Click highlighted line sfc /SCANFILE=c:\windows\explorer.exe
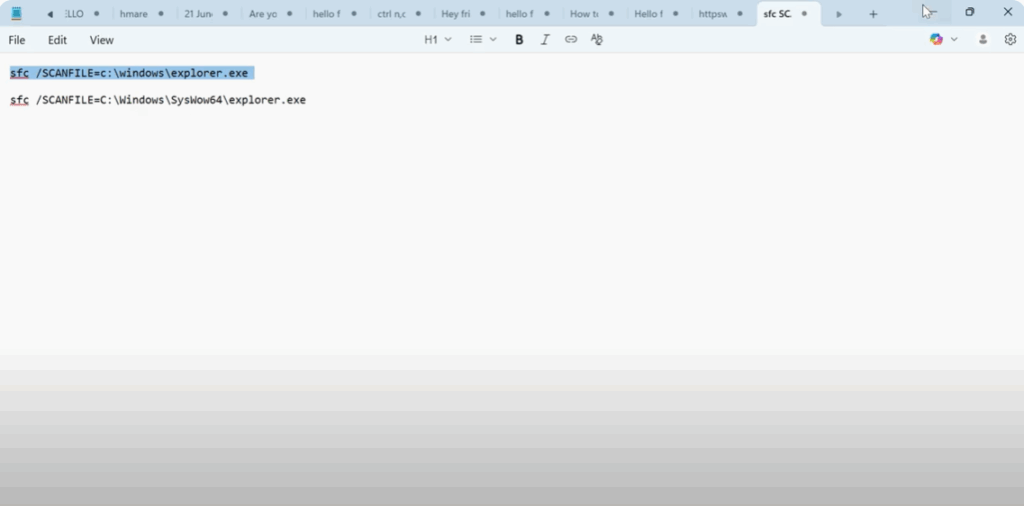 129,73
